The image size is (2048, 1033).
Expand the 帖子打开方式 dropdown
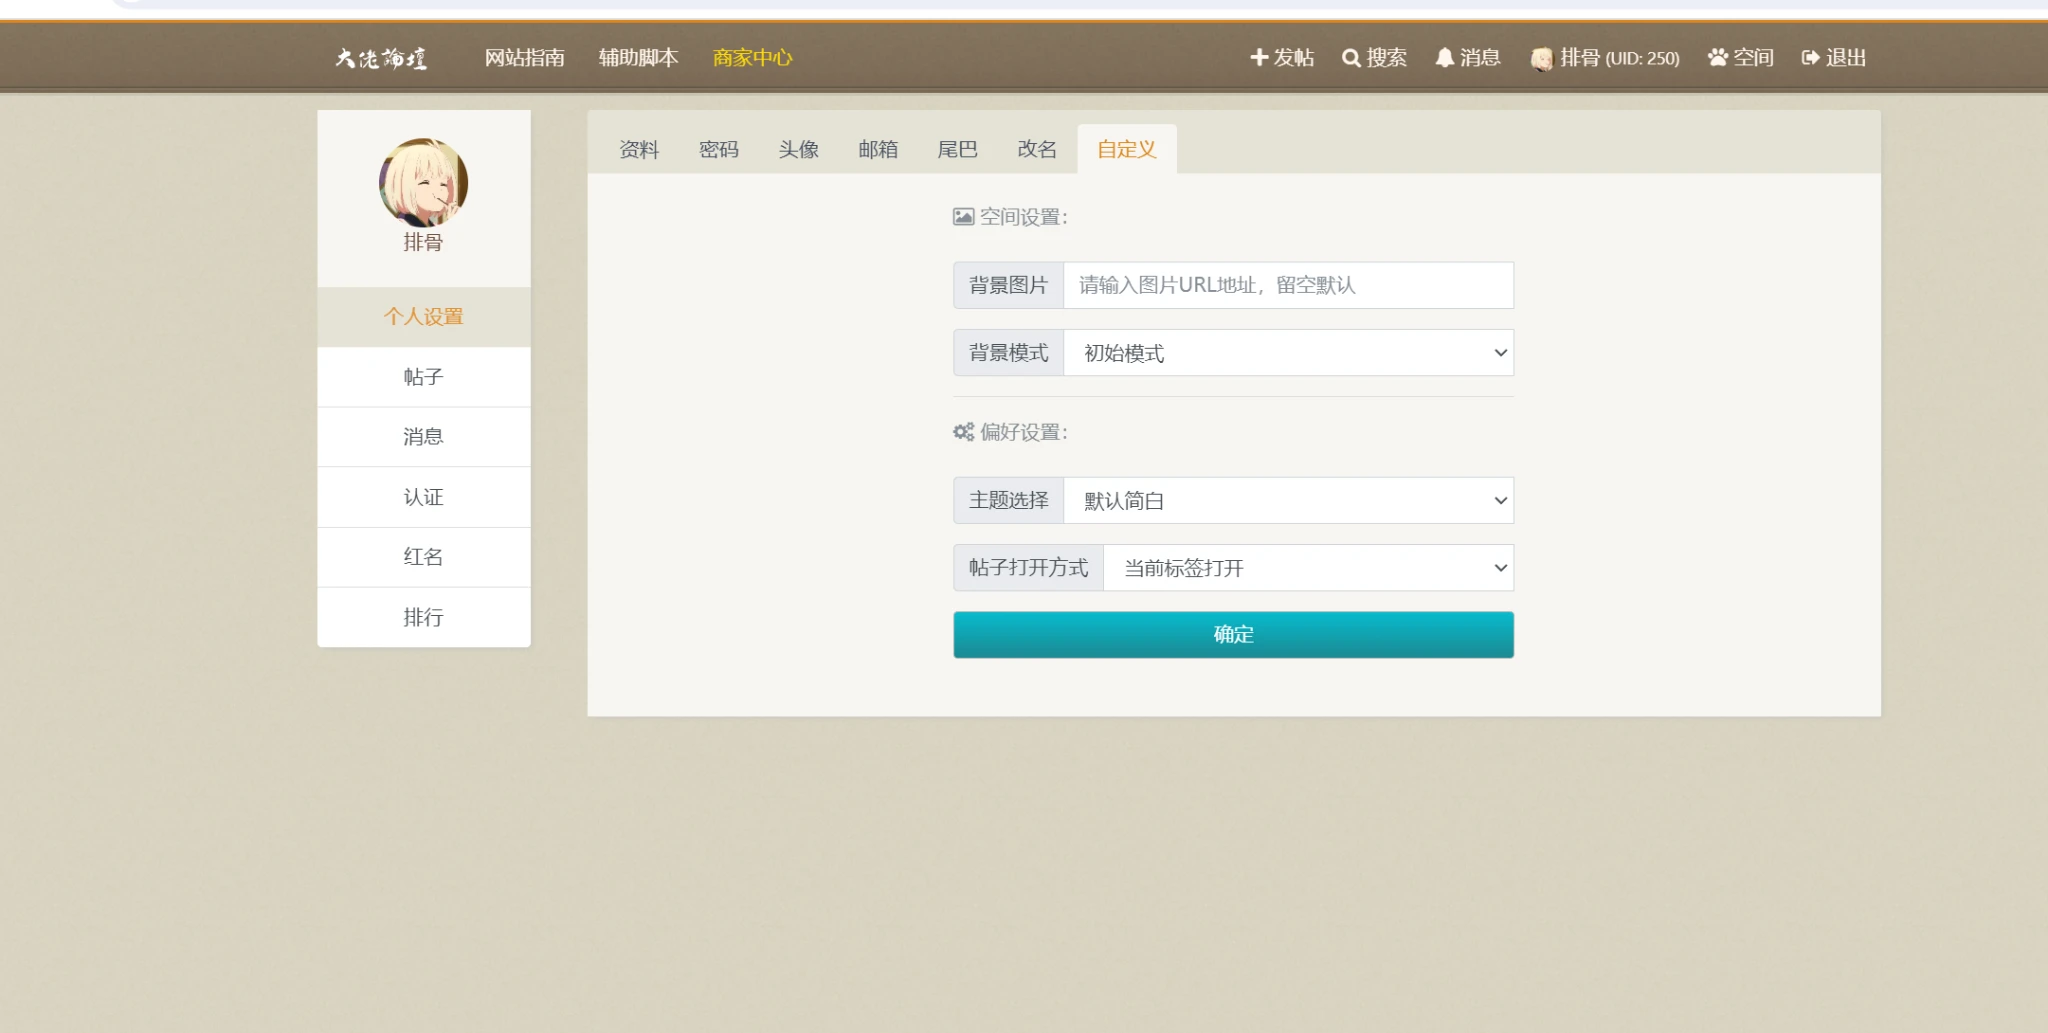tap(1307, 568)
